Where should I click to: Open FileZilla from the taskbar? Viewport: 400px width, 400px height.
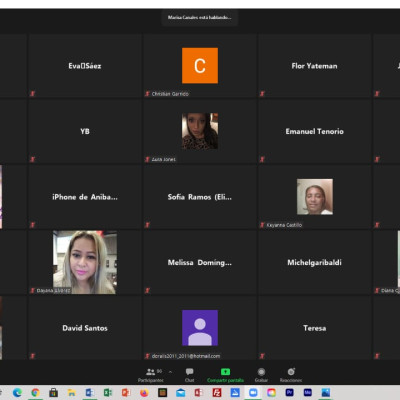click(217, 393)
